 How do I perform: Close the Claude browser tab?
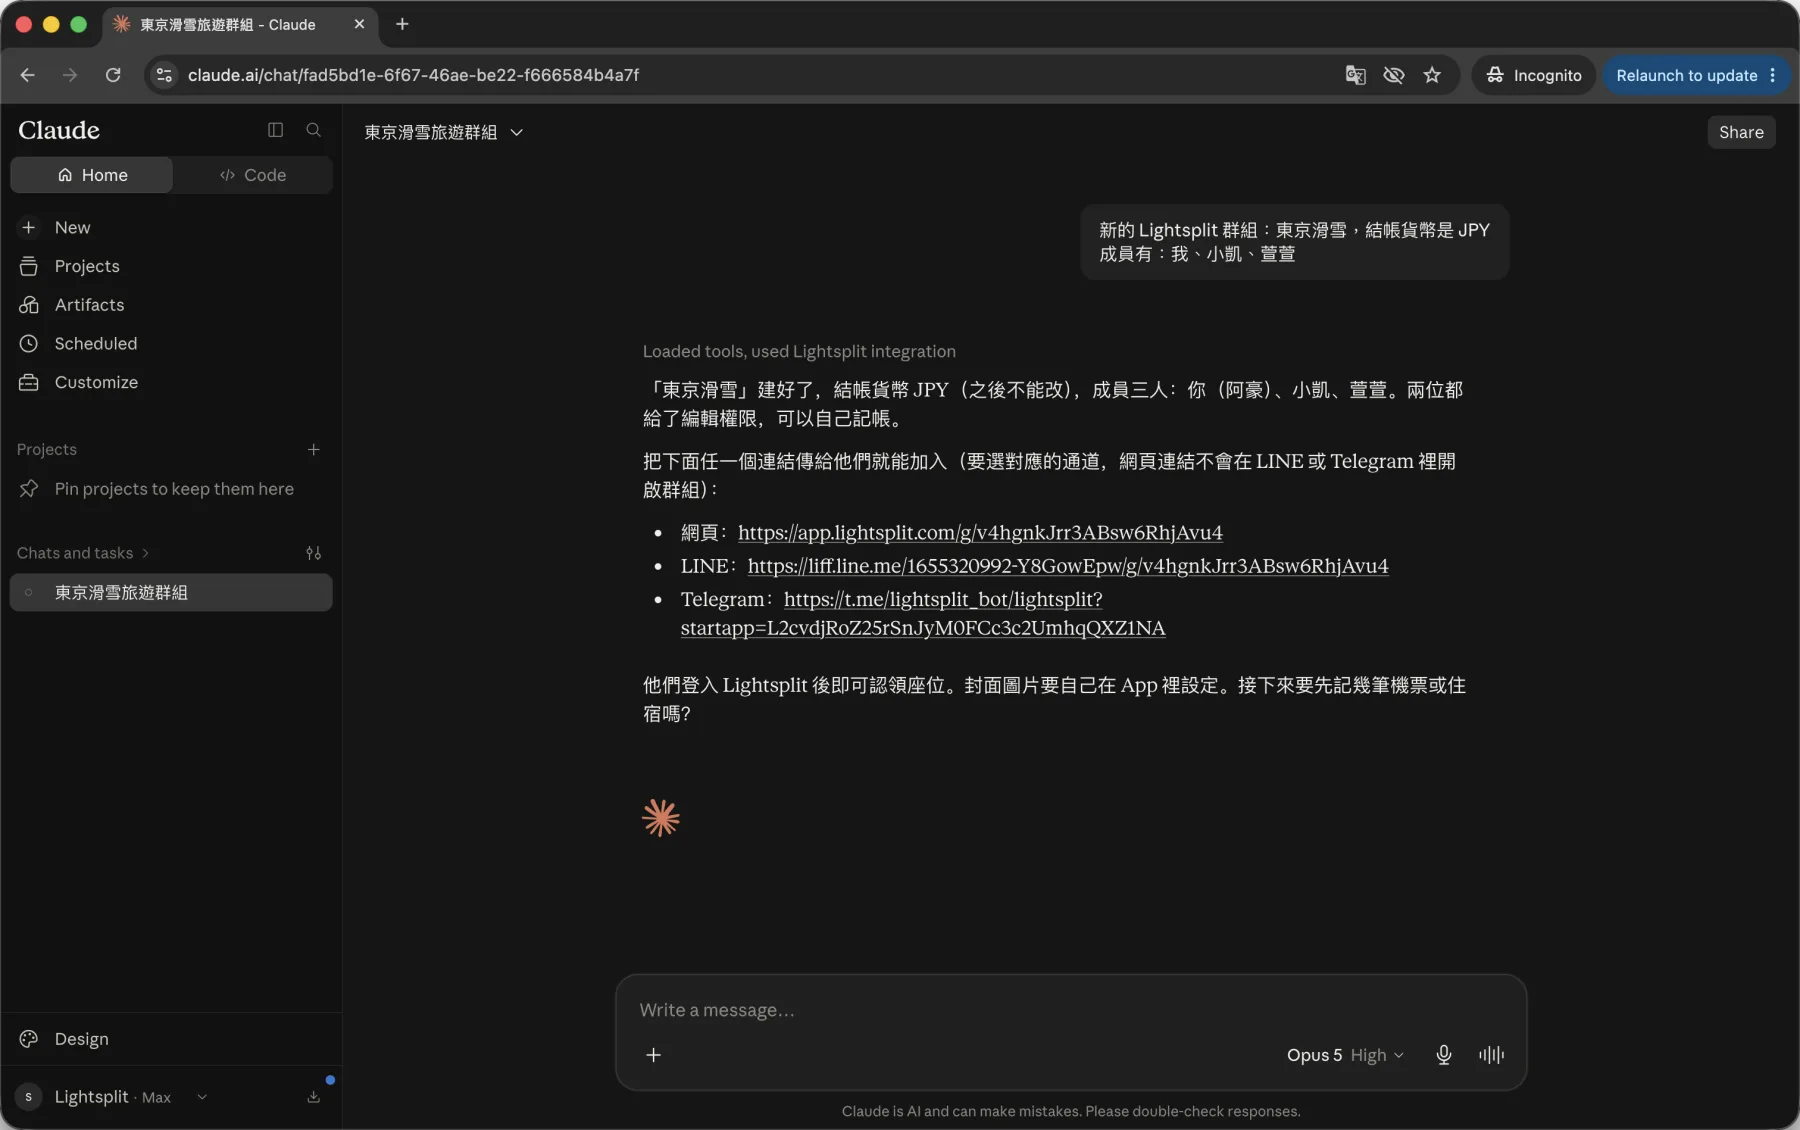(x=359, y=24)
